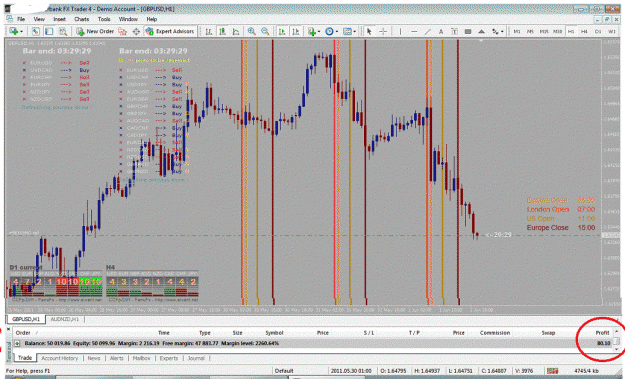Image resolution: width=625 pixels, height=379 pixels.
Task: Switch timeframe to M30
Action: tap(557, 31)
